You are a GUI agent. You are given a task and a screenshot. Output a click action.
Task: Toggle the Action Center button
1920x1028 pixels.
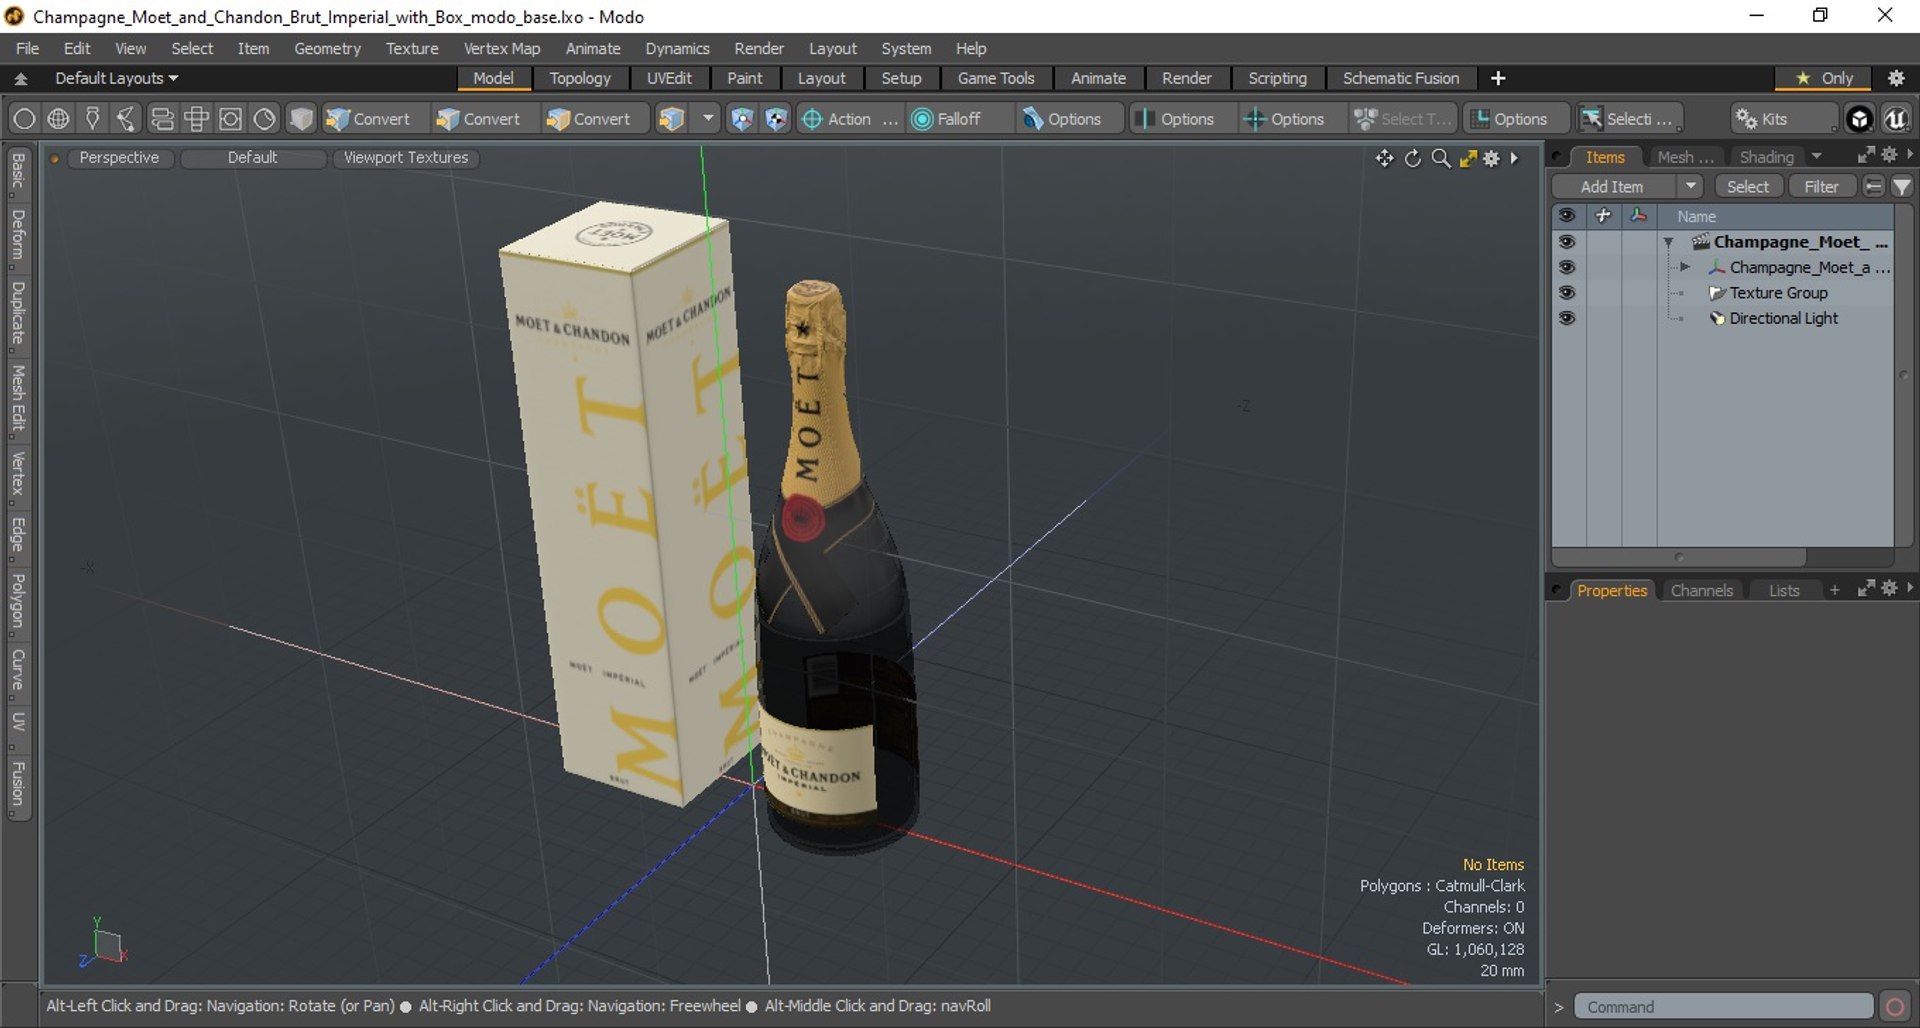[848, 119]
